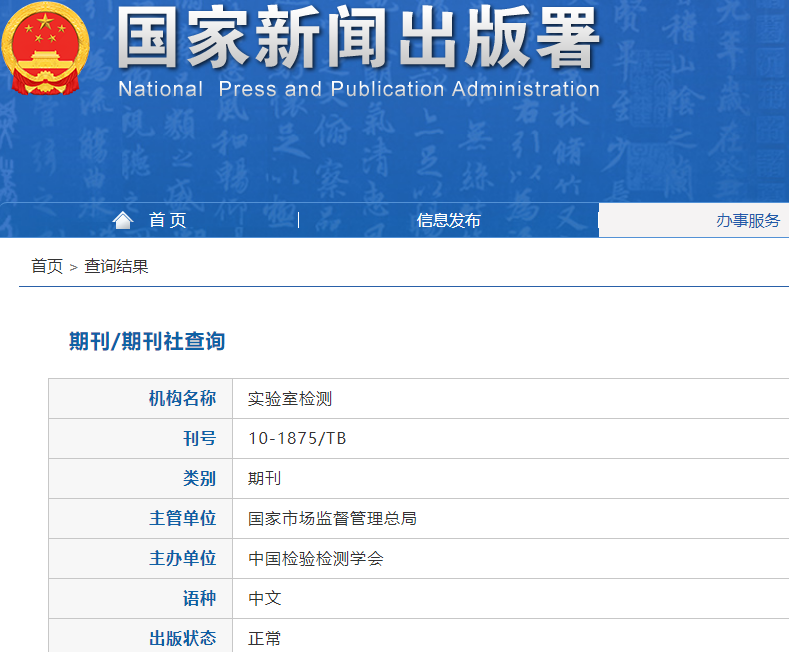This screenshot has height=652, width=789.
Task: Select the 中文 language value
Action: (x=264, y=598)
